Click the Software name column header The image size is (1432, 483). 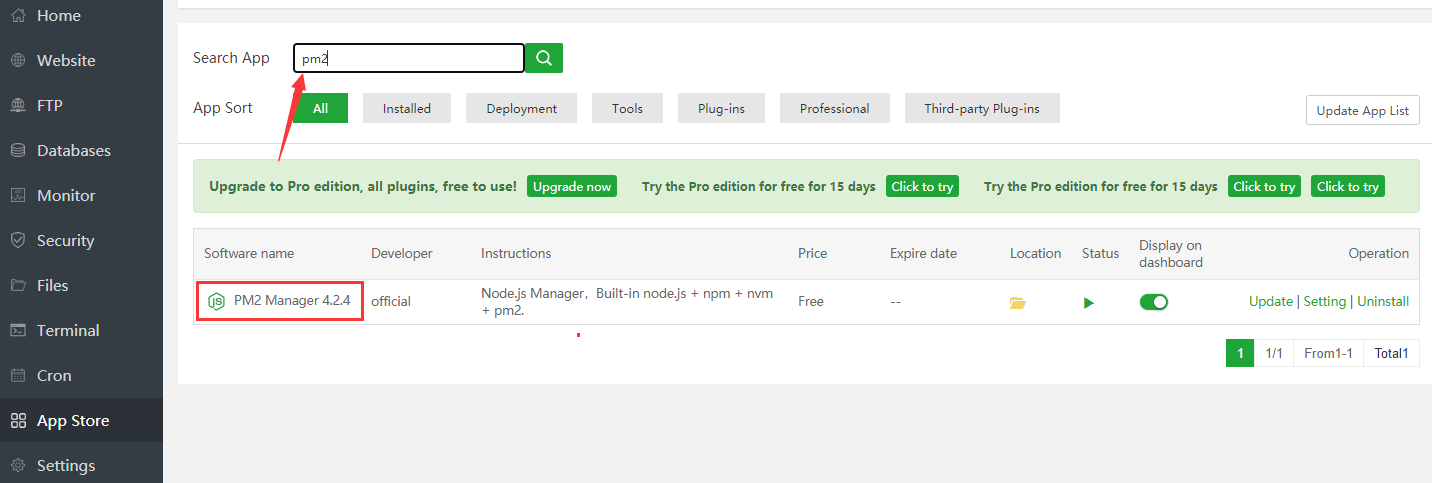pos(249,253)
